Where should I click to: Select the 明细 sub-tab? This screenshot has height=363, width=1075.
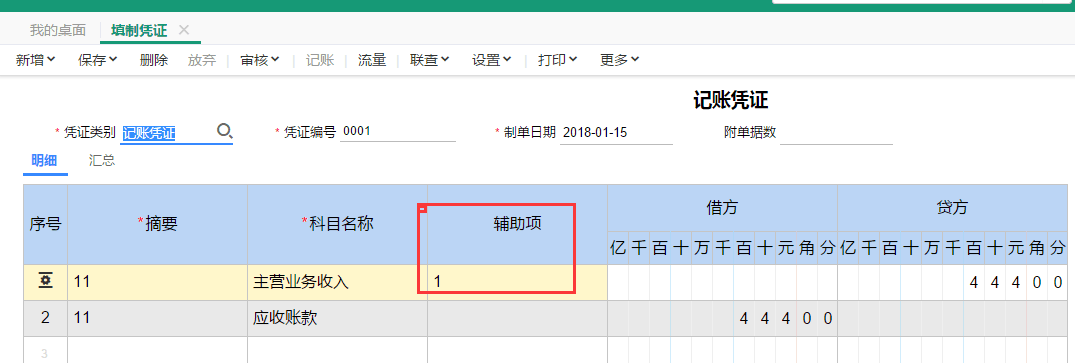(45, 161)
